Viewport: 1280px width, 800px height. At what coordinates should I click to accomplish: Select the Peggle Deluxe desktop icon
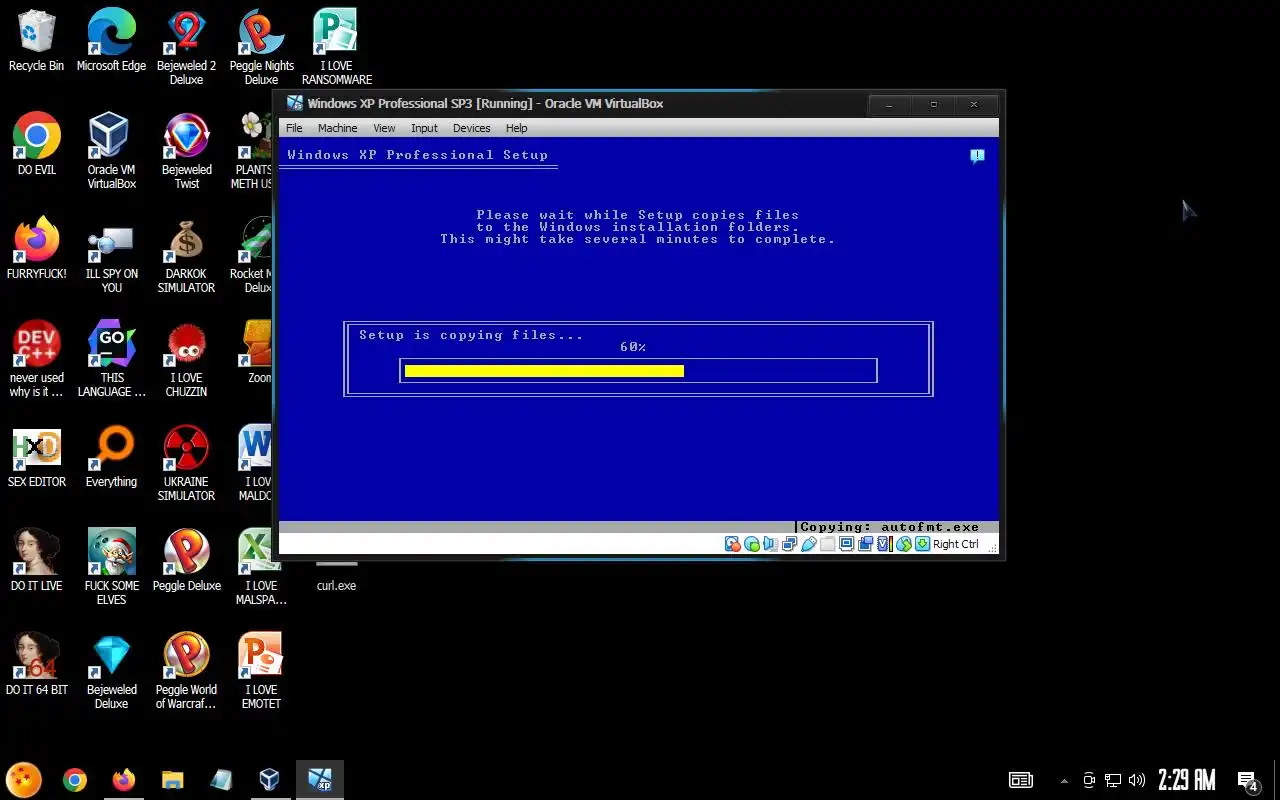pos(186,561)
